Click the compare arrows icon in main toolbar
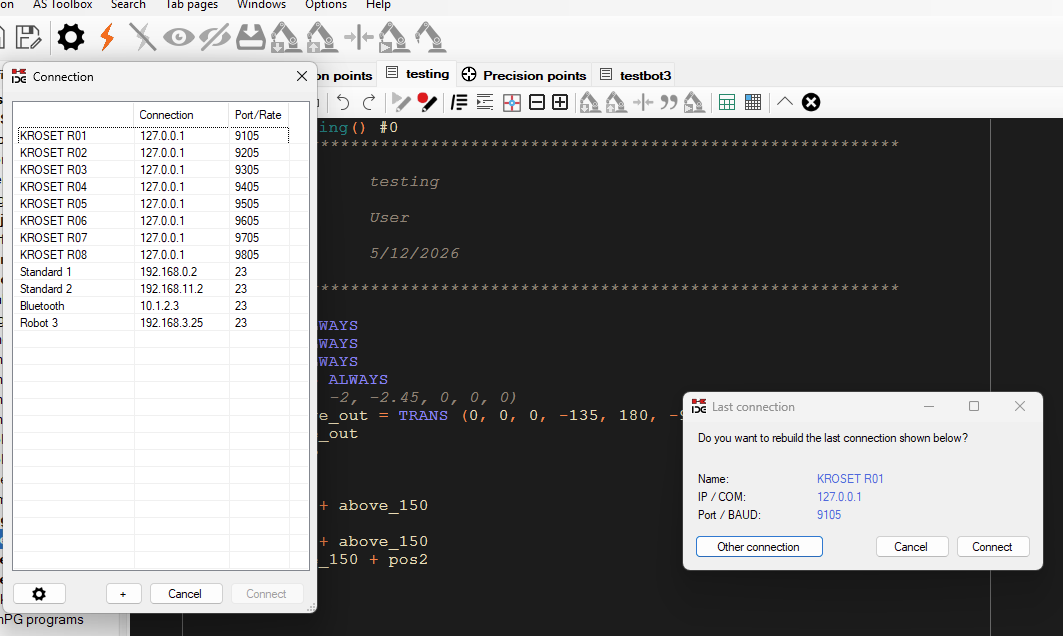The image size is (1063, 636). click(359, 37)
